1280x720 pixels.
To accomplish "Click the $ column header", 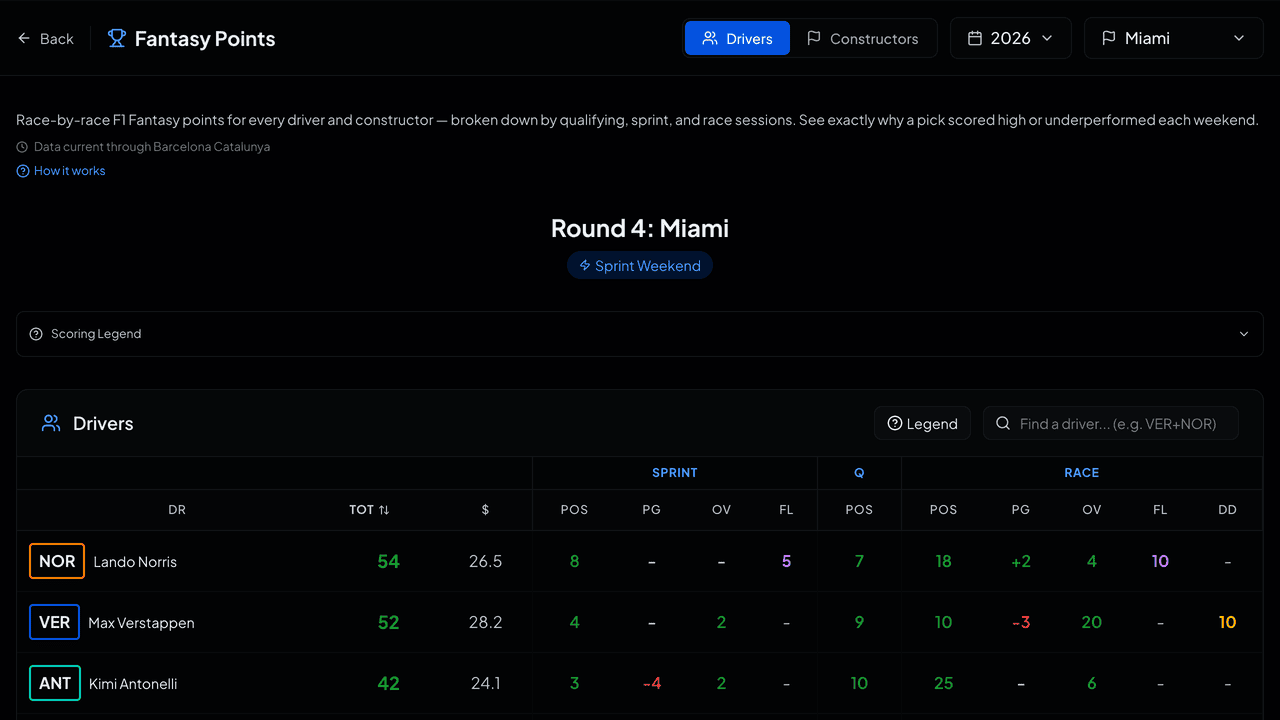I will coord(485,510).
